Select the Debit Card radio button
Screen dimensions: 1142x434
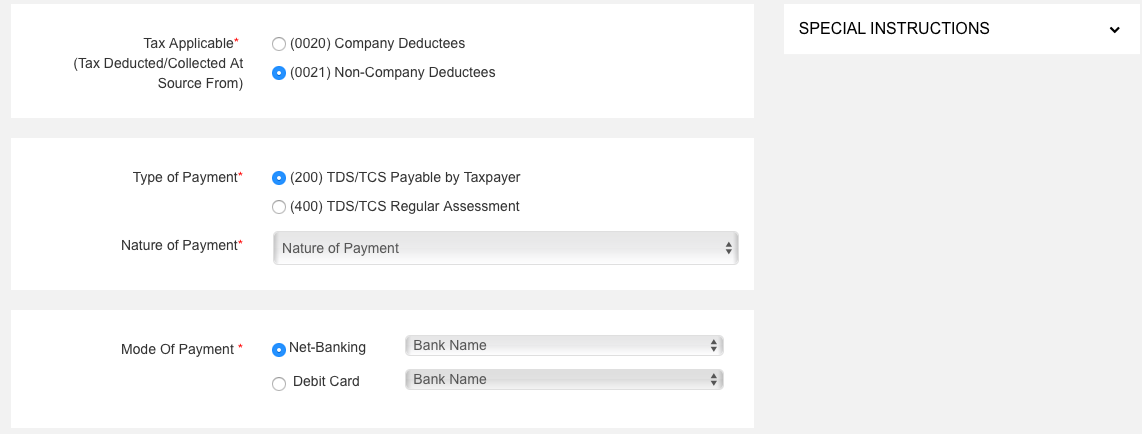click(x=279, y=383)
